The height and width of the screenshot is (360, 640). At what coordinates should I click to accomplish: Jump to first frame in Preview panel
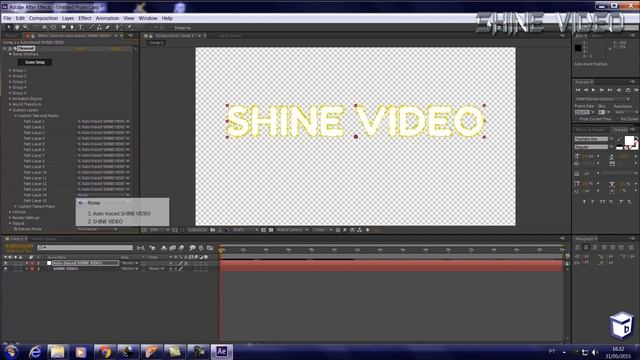click(x=578, y=90)
